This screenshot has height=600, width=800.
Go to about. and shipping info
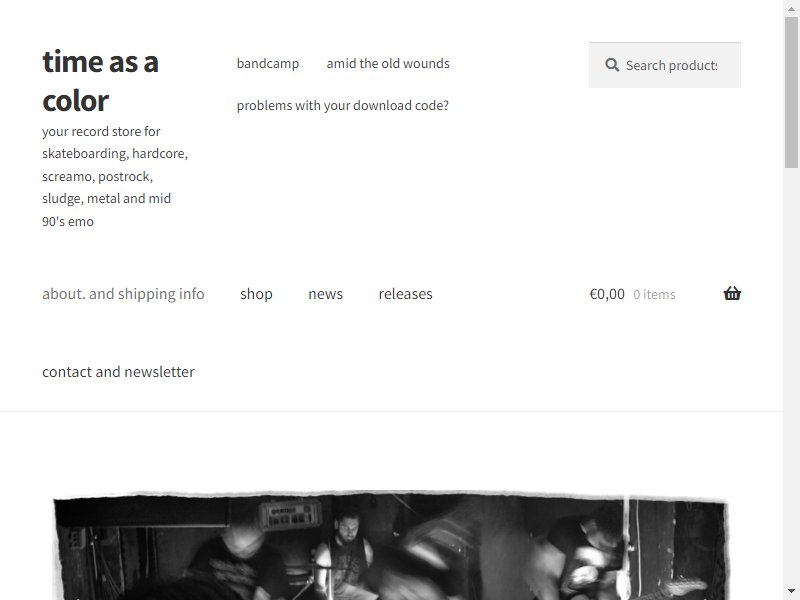click(x=123, y=294)
